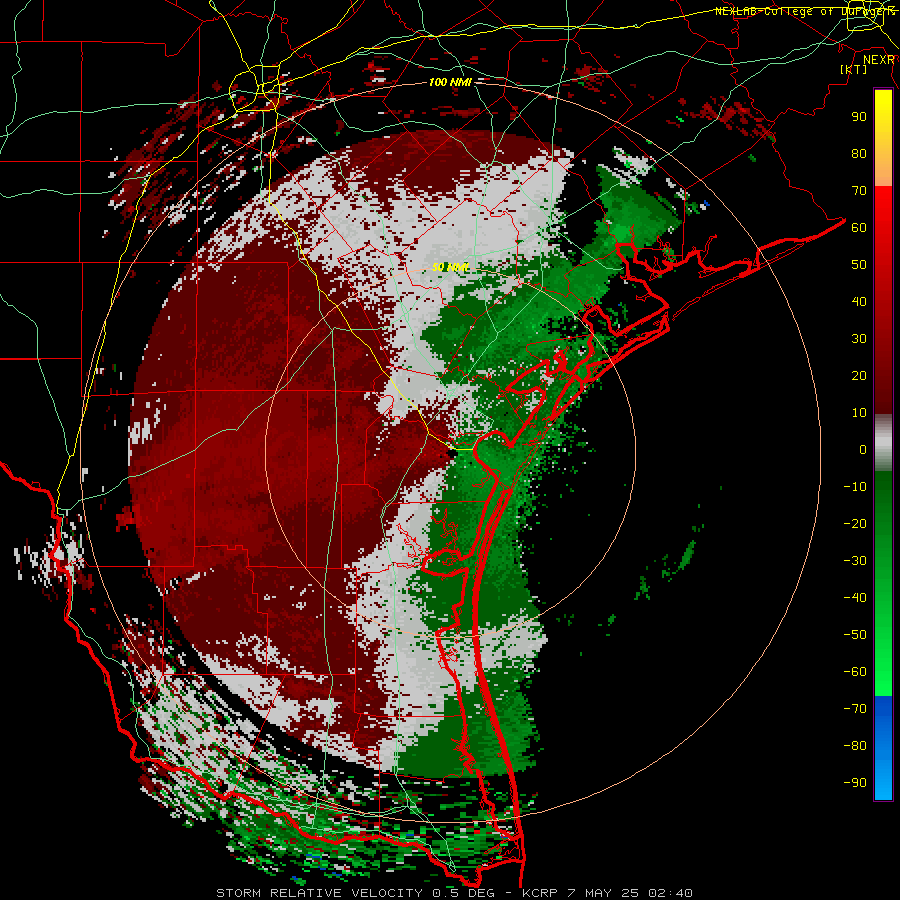Click the storm relative velocity caption at bottom
The height and width of the screenshot is (900, 900).
[x=454, y=893]
